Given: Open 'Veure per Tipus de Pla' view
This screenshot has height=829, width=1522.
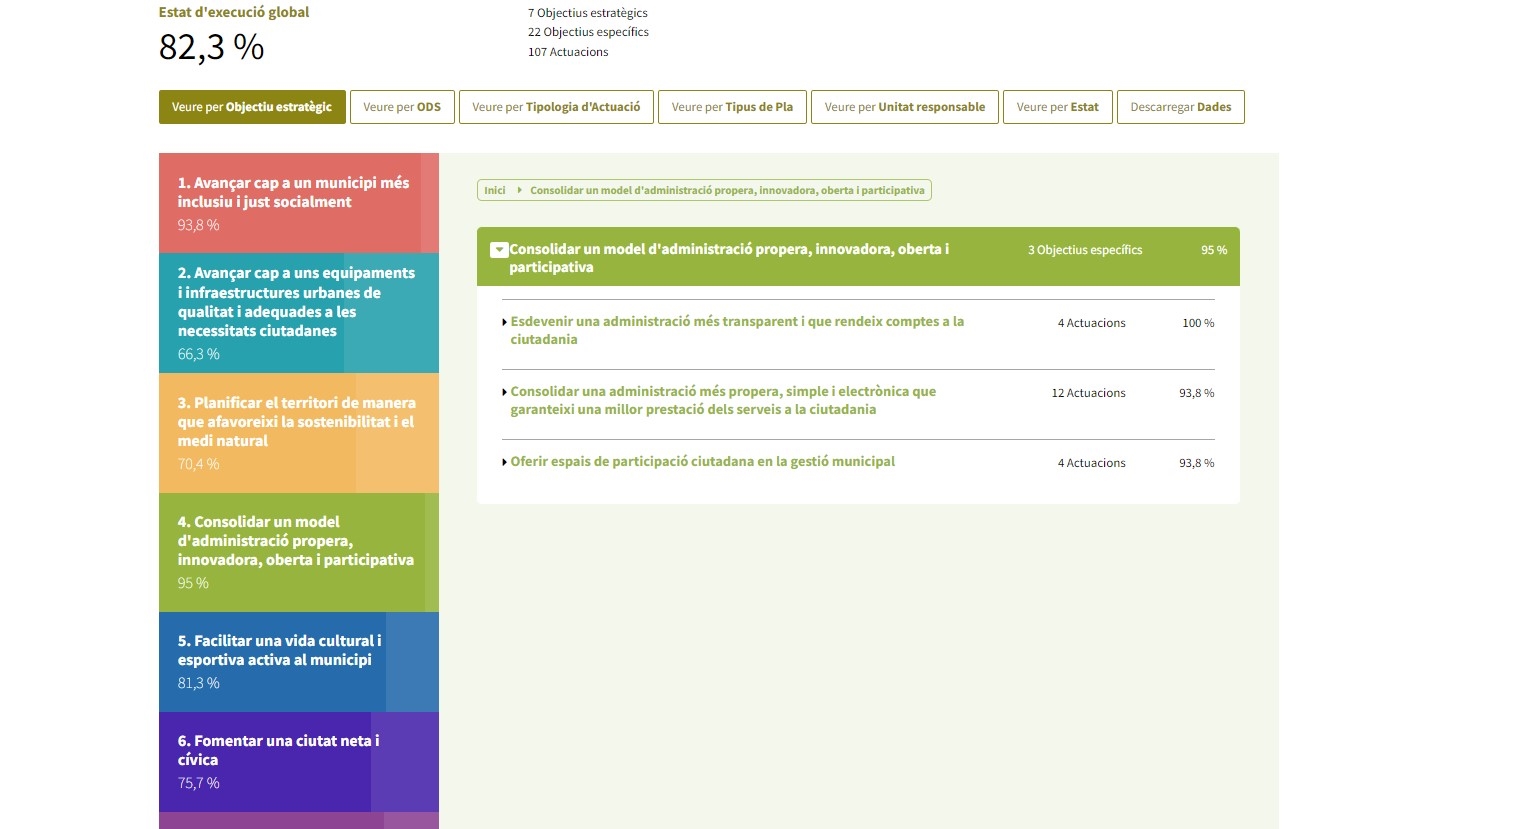Looking at the screenshot, I should click(732, 107).
